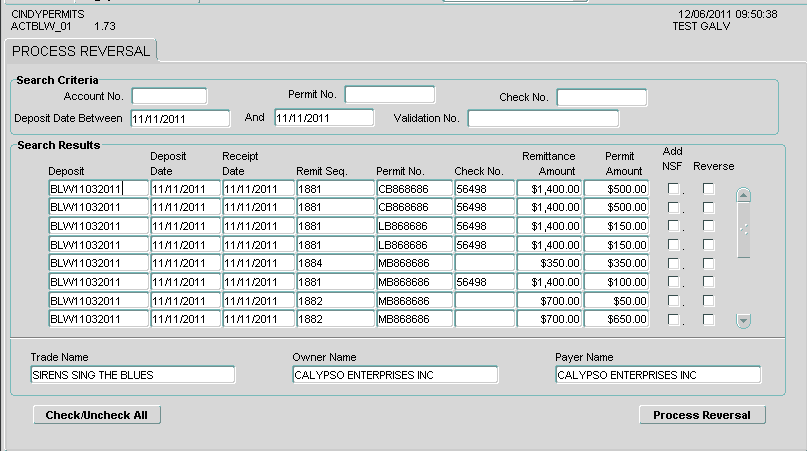Click the CINDYPERMITS user label
The height and width of the screenshot is (451, 807).
pyautogui.click(x=48, y=14)
